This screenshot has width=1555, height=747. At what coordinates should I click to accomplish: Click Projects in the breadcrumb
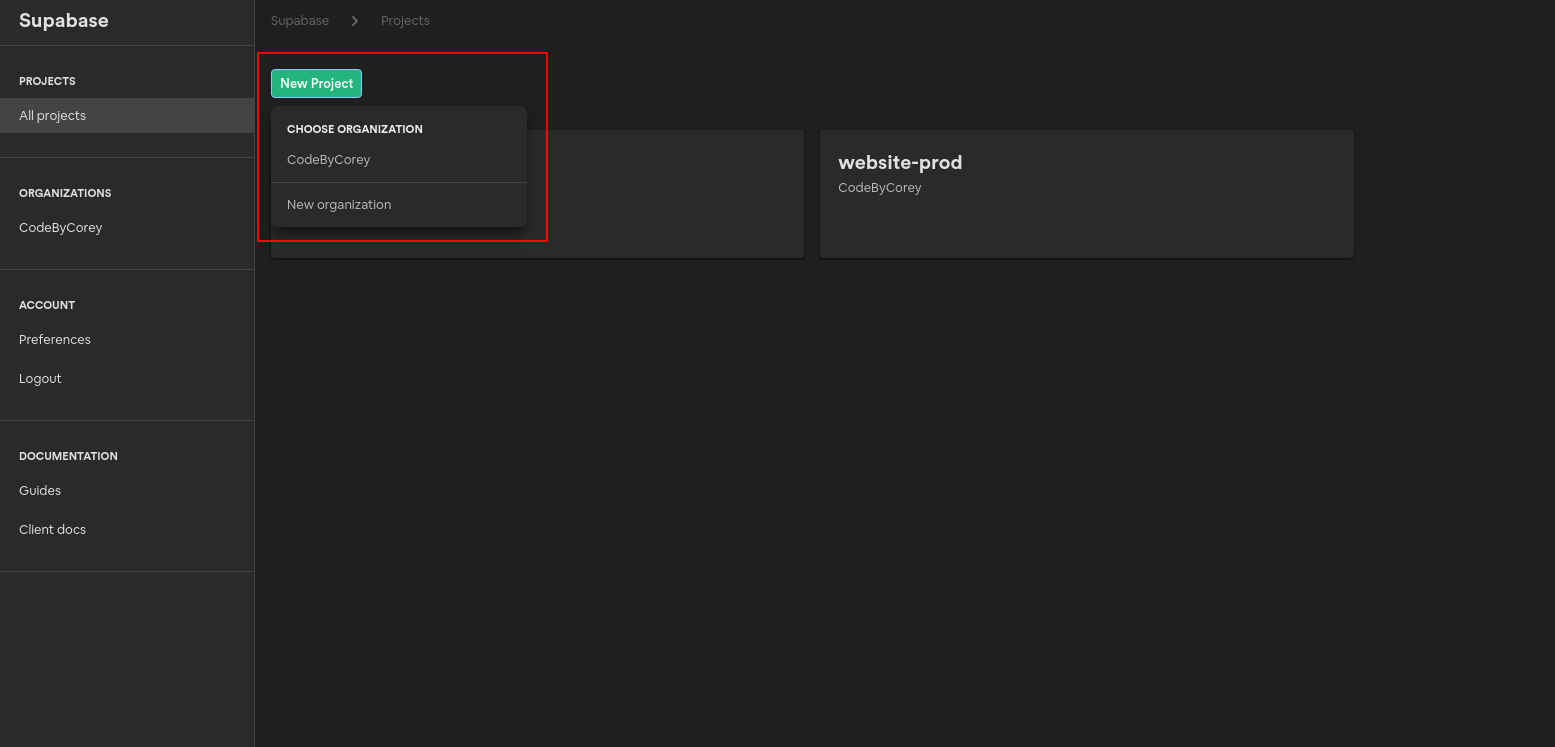tap(404, 20)
